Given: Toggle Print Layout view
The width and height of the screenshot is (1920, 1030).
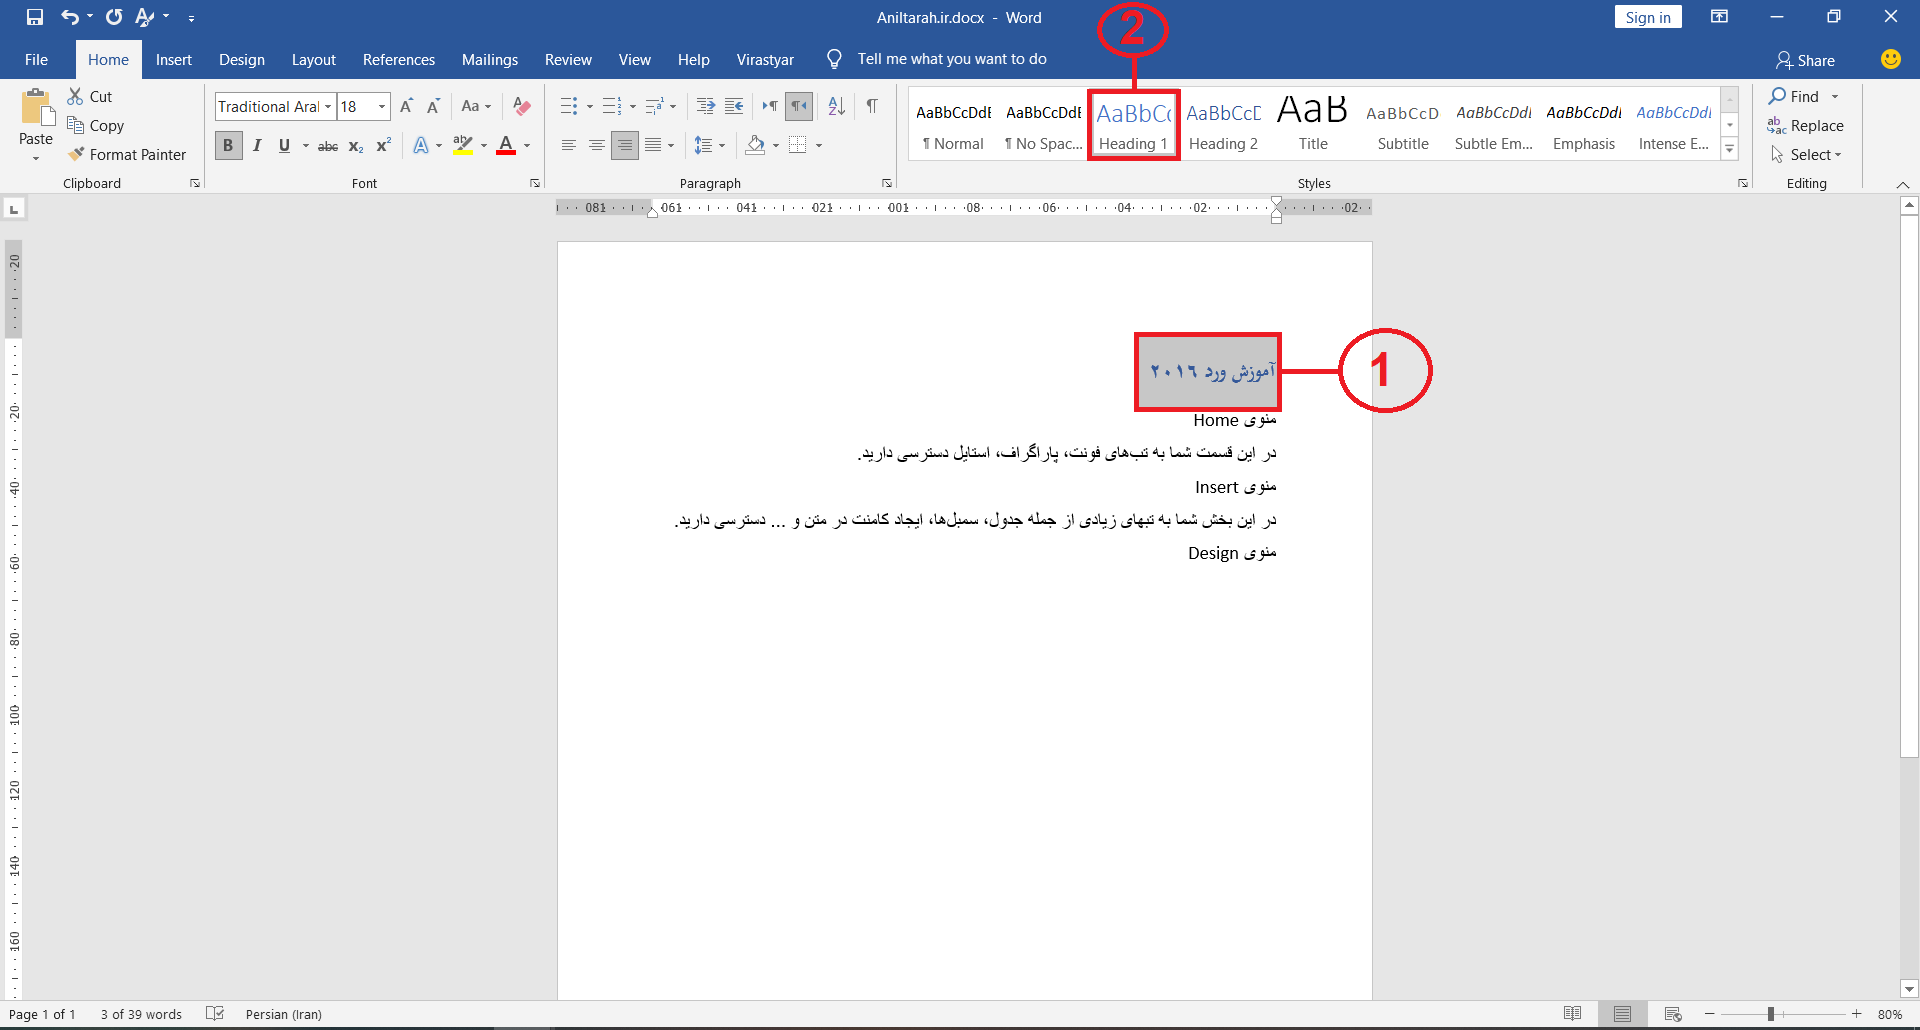Looking at the screenshot, I should click(1622, 1014).
